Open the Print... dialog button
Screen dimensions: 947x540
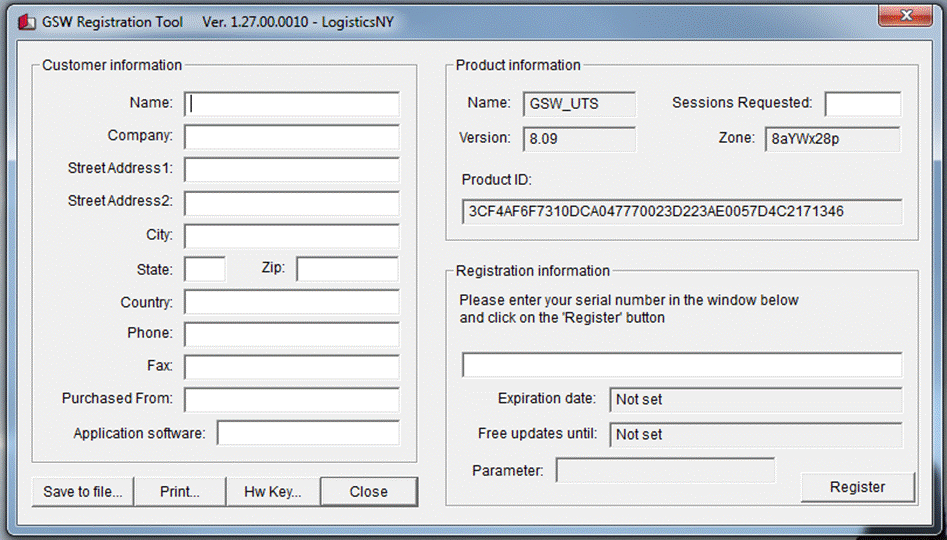179,492
